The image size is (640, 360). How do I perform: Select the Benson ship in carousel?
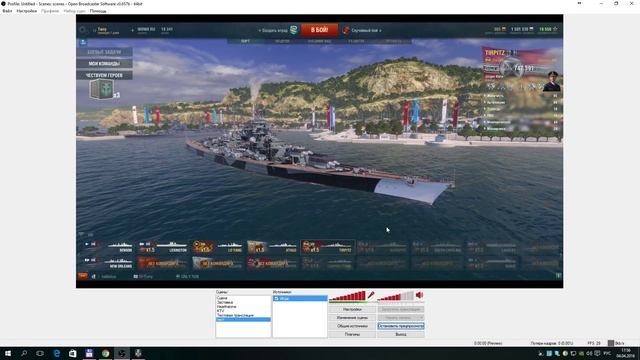[x=107, y=247]
